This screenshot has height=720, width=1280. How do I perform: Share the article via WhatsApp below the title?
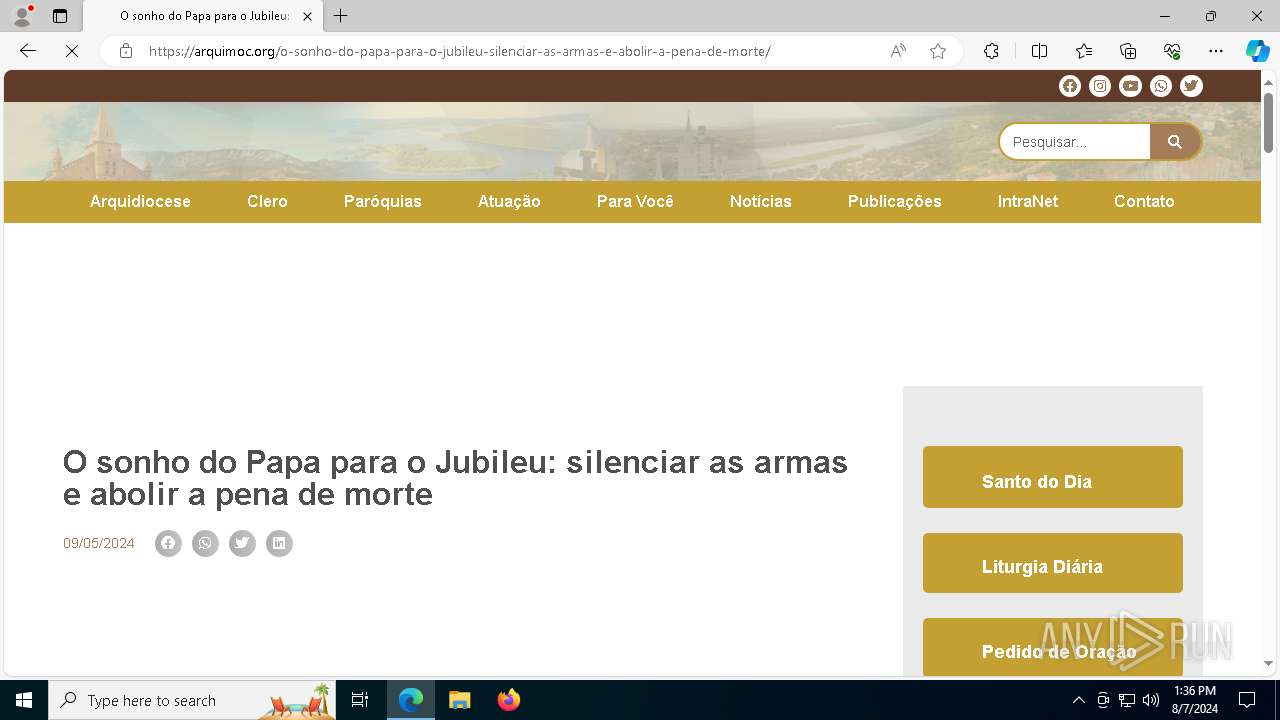click(205, 543)
